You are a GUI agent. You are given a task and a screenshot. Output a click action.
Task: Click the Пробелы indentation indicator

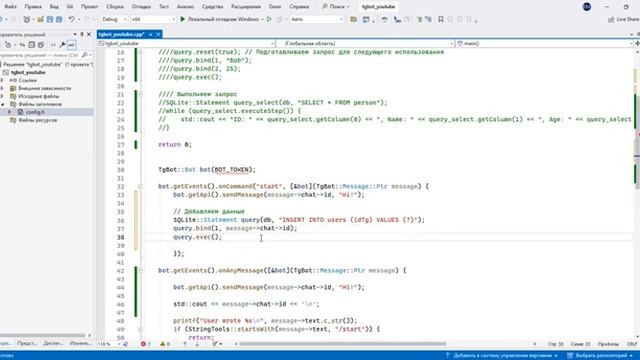pos(608,344)
